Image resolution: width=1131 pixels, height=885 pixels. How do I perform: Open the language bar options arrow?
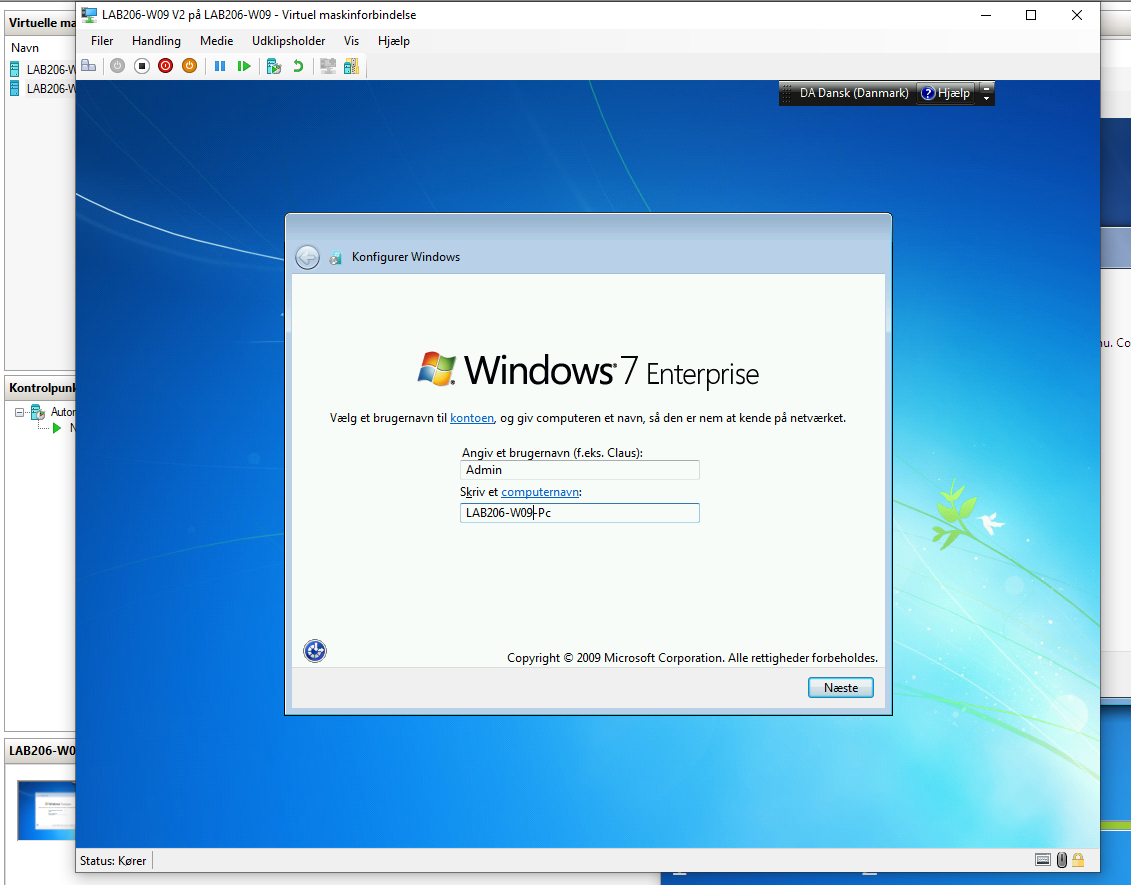pos(987,99)
